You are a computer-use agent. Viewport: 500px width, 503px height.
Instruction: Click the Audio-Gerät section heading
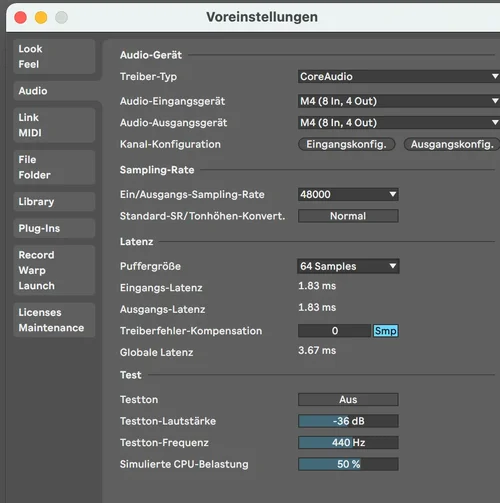click(x=151, y=55)
